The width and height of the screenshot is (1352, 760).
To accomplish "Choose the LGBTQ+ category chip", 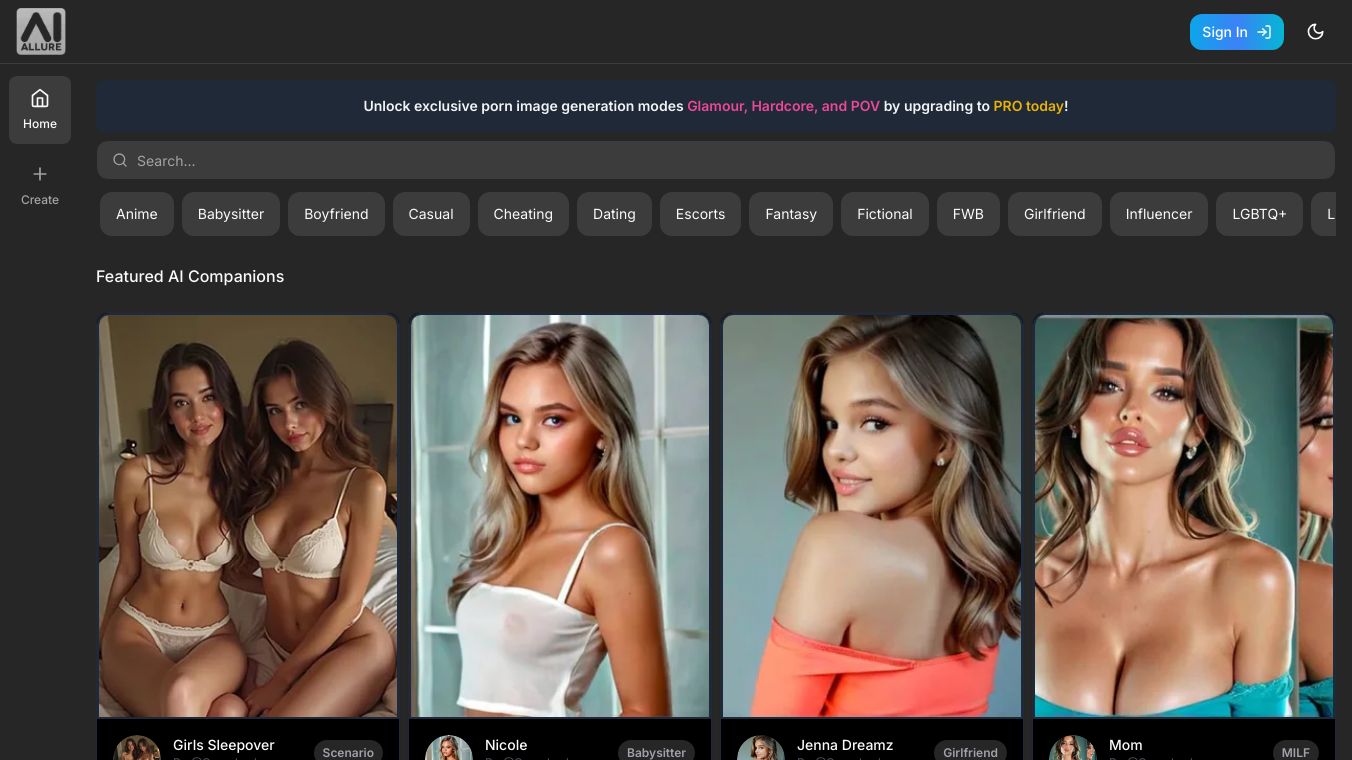I will click(1259, 214).
